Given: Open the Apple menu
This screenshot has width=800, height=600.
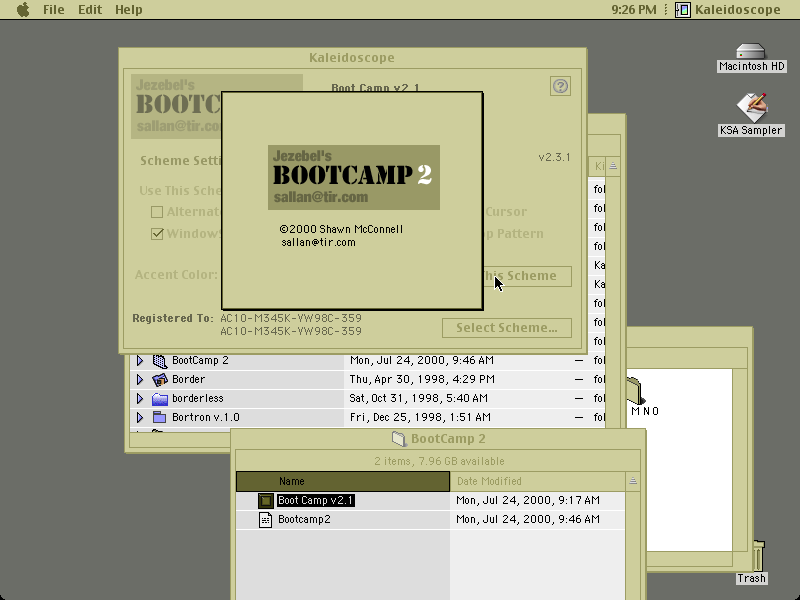Looking at the screenshot, I should click(23, 10).
